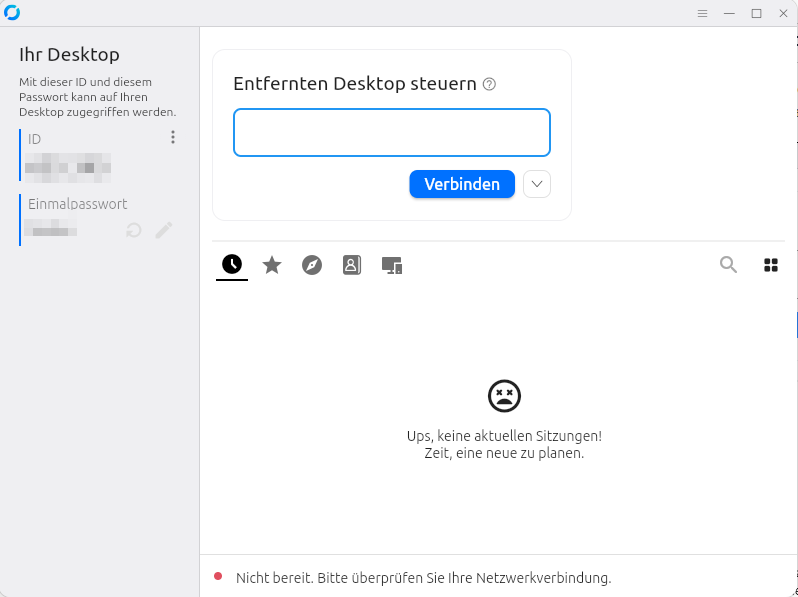Click the blurred Einmalpasswort value

coord(52,231)
